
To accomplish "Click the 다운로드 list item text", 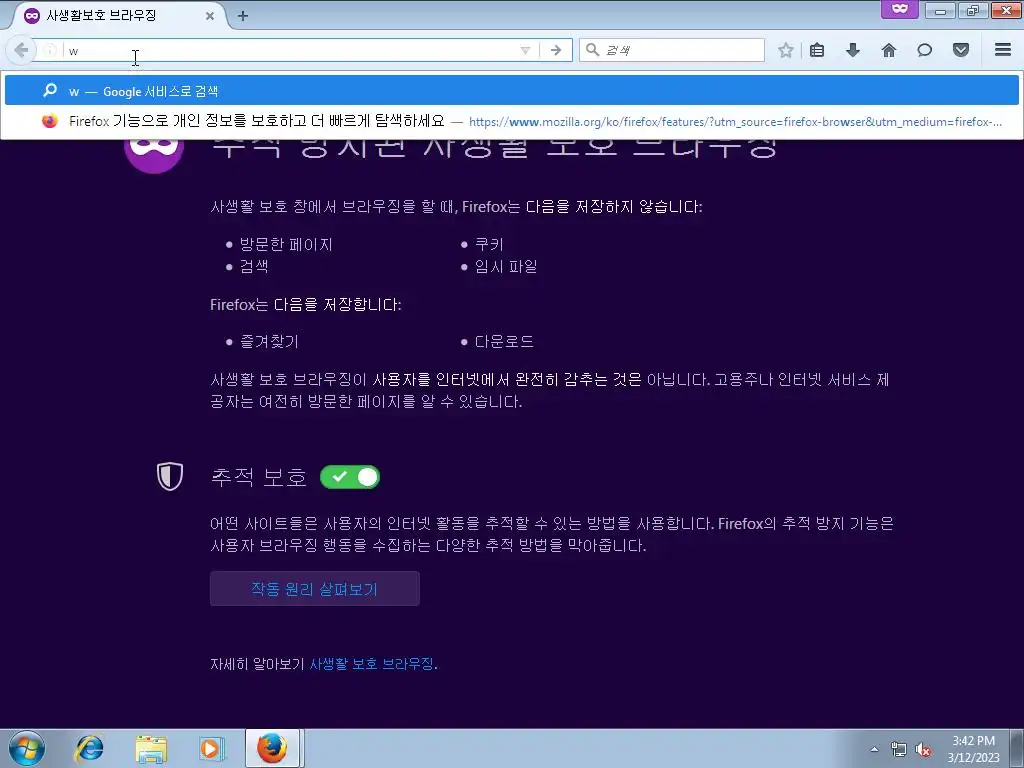I will tap(504, 341).
